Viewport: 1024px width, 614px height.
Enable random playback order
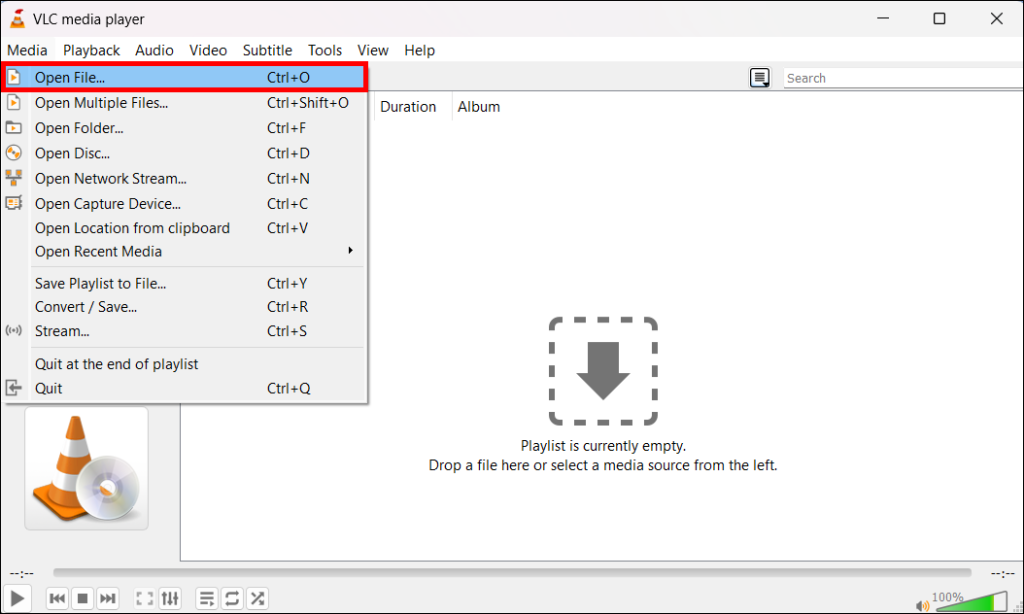pyautogui.click(x=257, y=598)
